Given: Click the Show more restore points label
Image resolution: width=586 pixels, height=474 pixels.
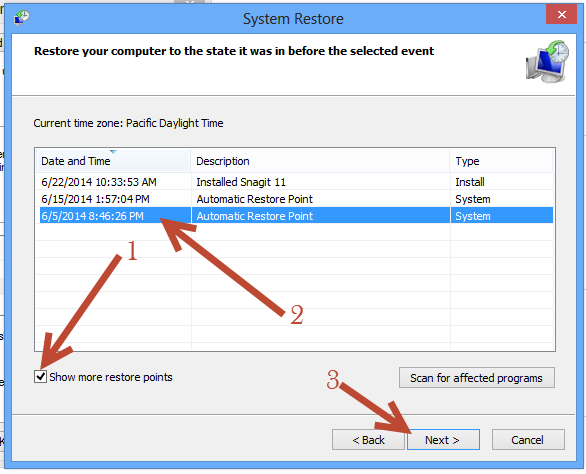Looking at the screenshot, I should [111, 377].
